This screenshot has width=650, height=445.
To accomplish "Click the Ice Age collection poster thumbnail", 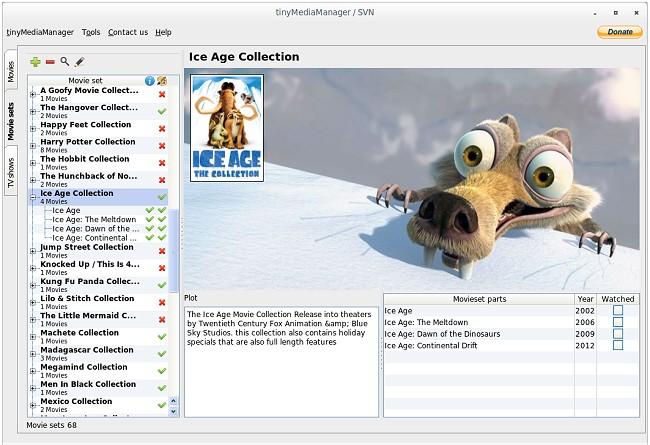I will [x=227, y=128].
